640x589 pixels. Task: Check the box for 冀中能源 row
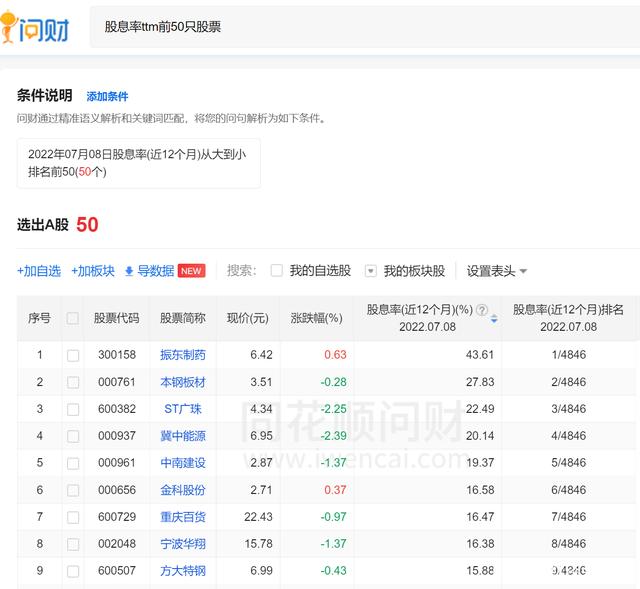73,437
